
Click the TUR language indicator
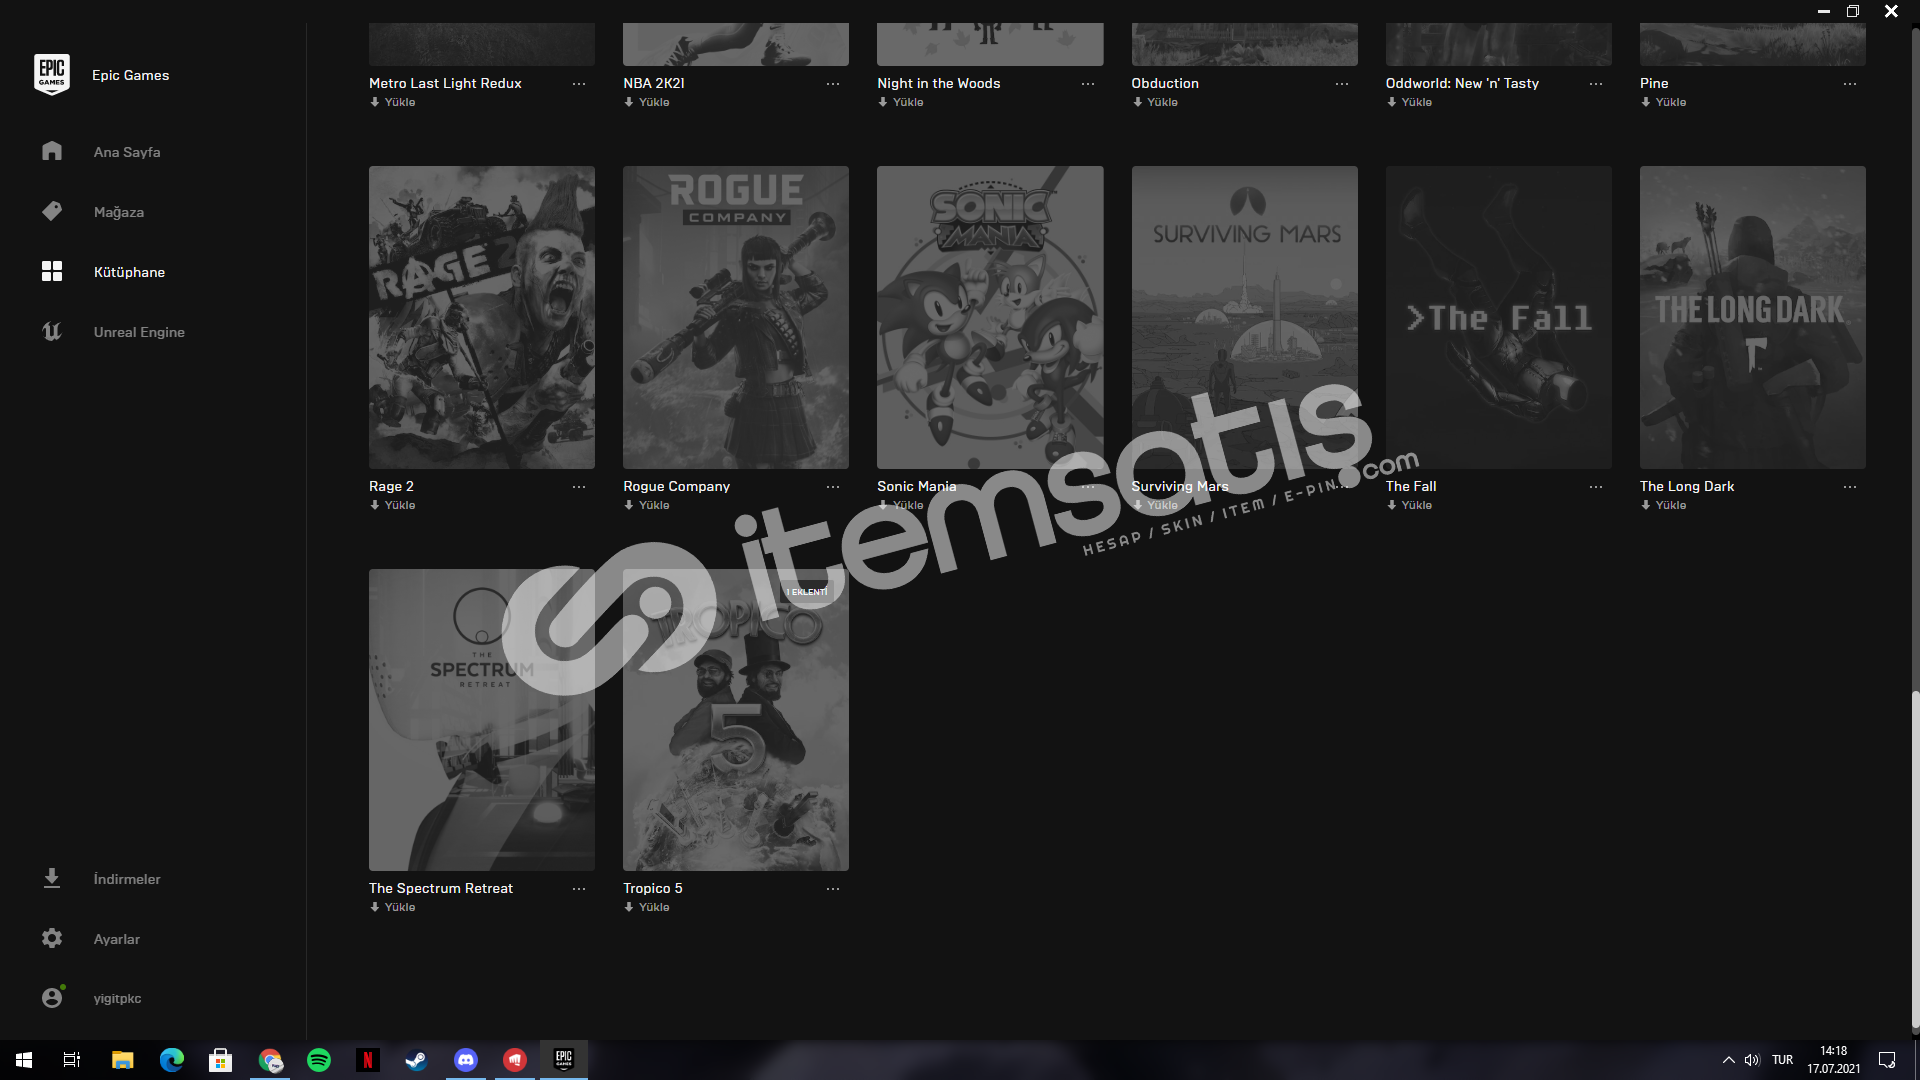point(1782,1060)
